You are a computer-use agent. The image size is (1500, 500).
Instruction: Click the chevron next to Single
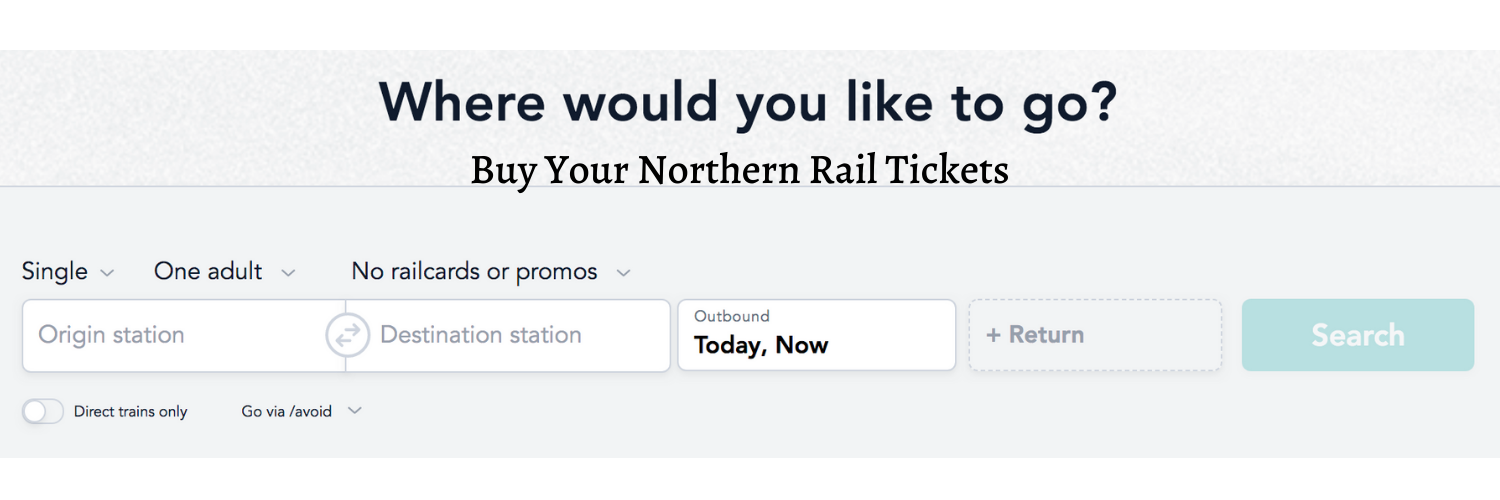click(x=107, y=273)
